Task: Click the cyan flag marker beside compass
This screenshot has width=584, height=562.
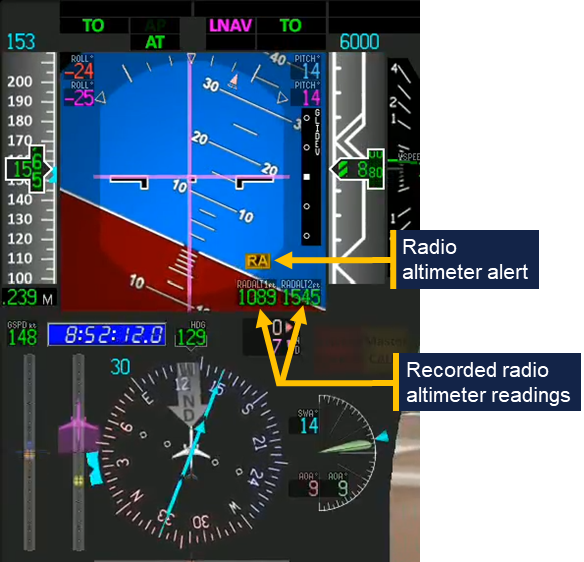Action: (95, 468)
